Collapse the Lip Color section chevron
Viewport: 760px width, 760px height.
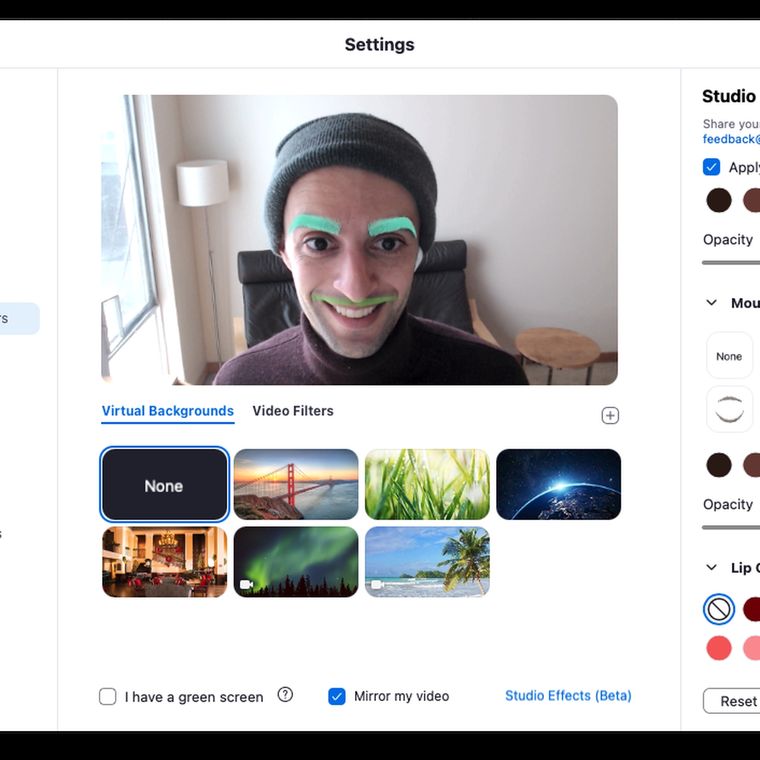712,568
